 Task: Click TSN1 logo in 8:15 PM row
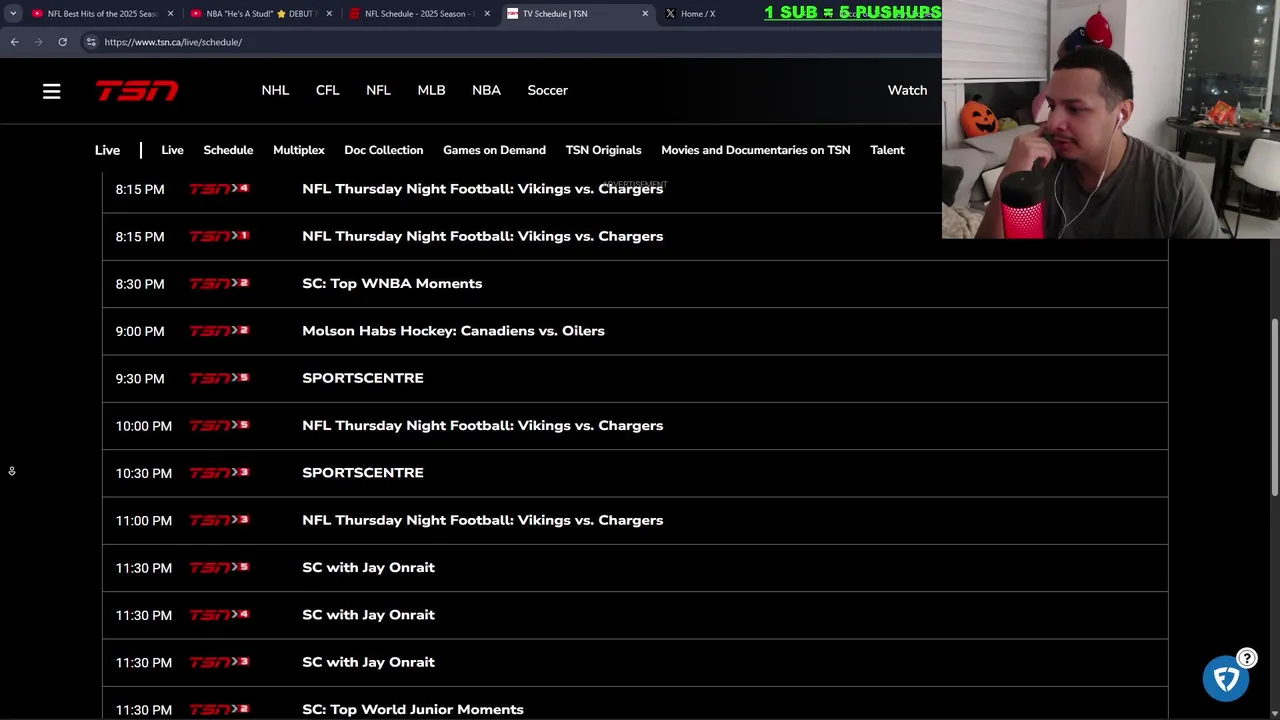[219, 236]
